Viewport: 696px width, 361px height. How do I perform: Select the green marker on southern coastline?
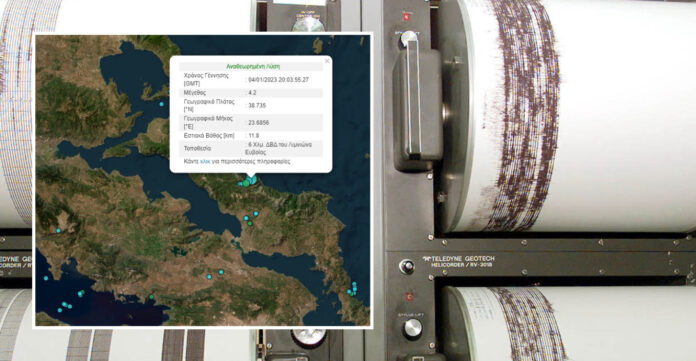[151, 297]
